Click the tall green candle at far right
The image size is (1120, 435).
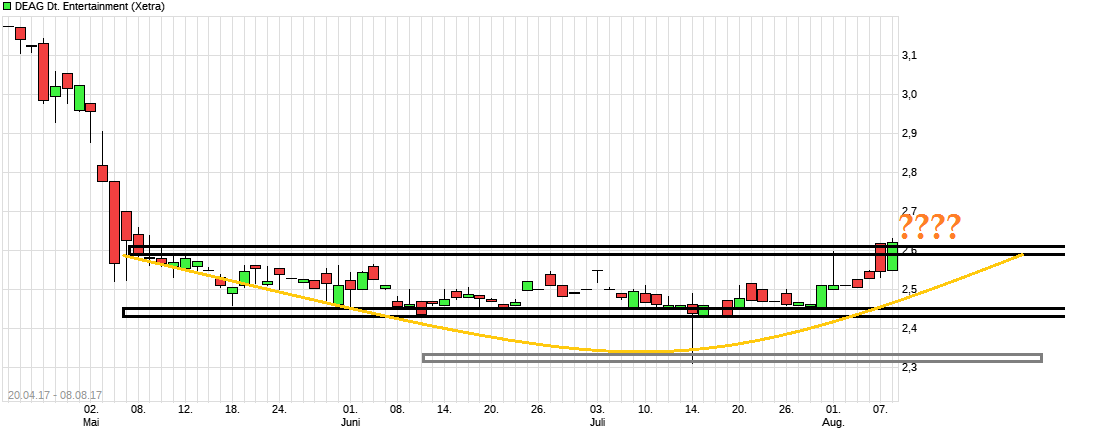(892, 257)
